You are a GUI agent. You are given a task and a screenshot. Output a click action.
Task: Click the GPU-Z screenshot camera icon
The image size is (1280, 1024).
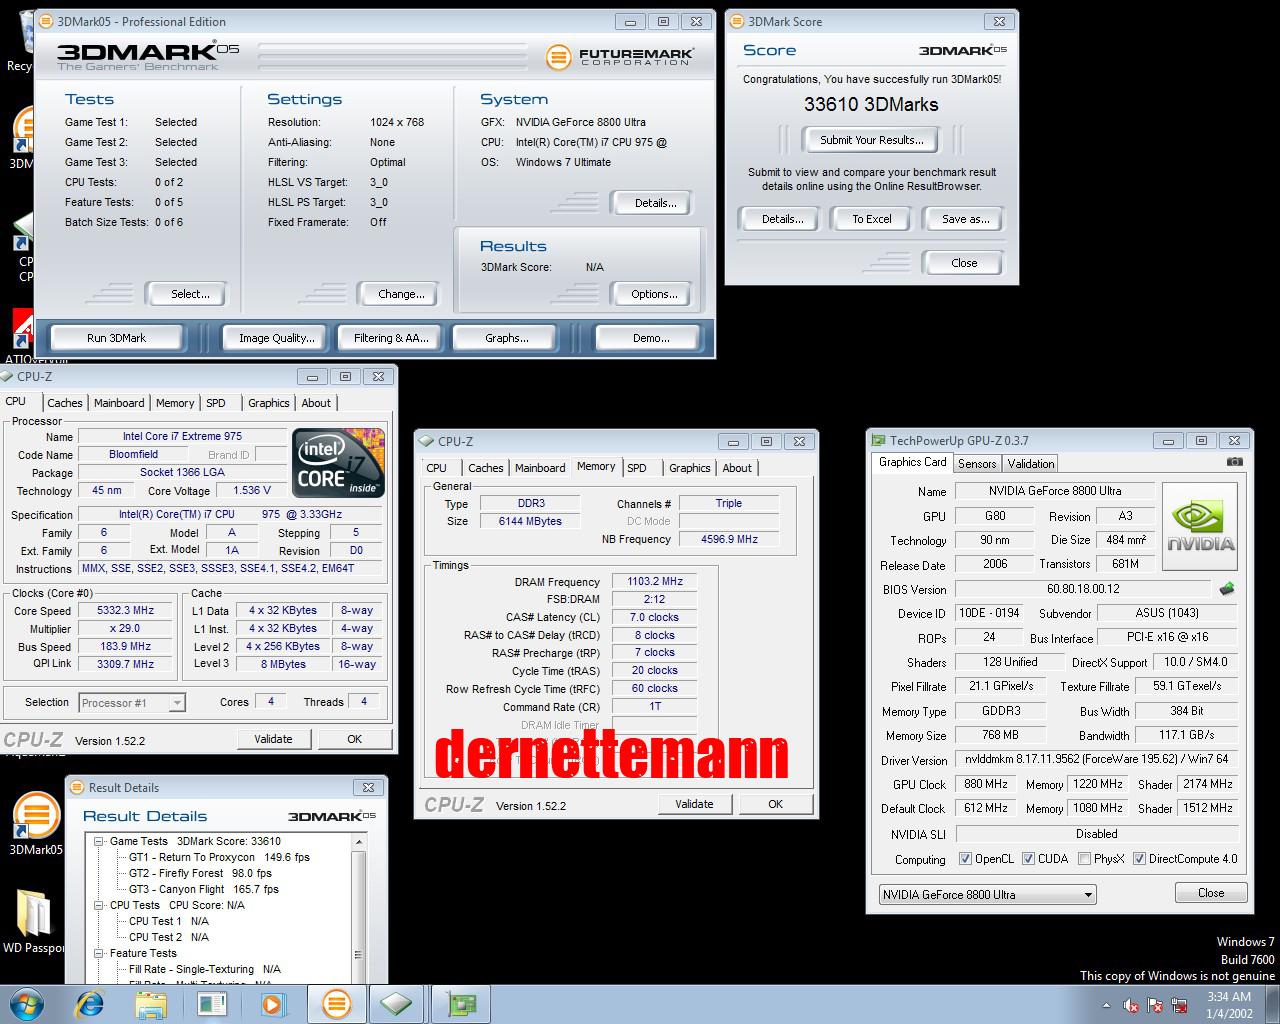(1235, 462)
